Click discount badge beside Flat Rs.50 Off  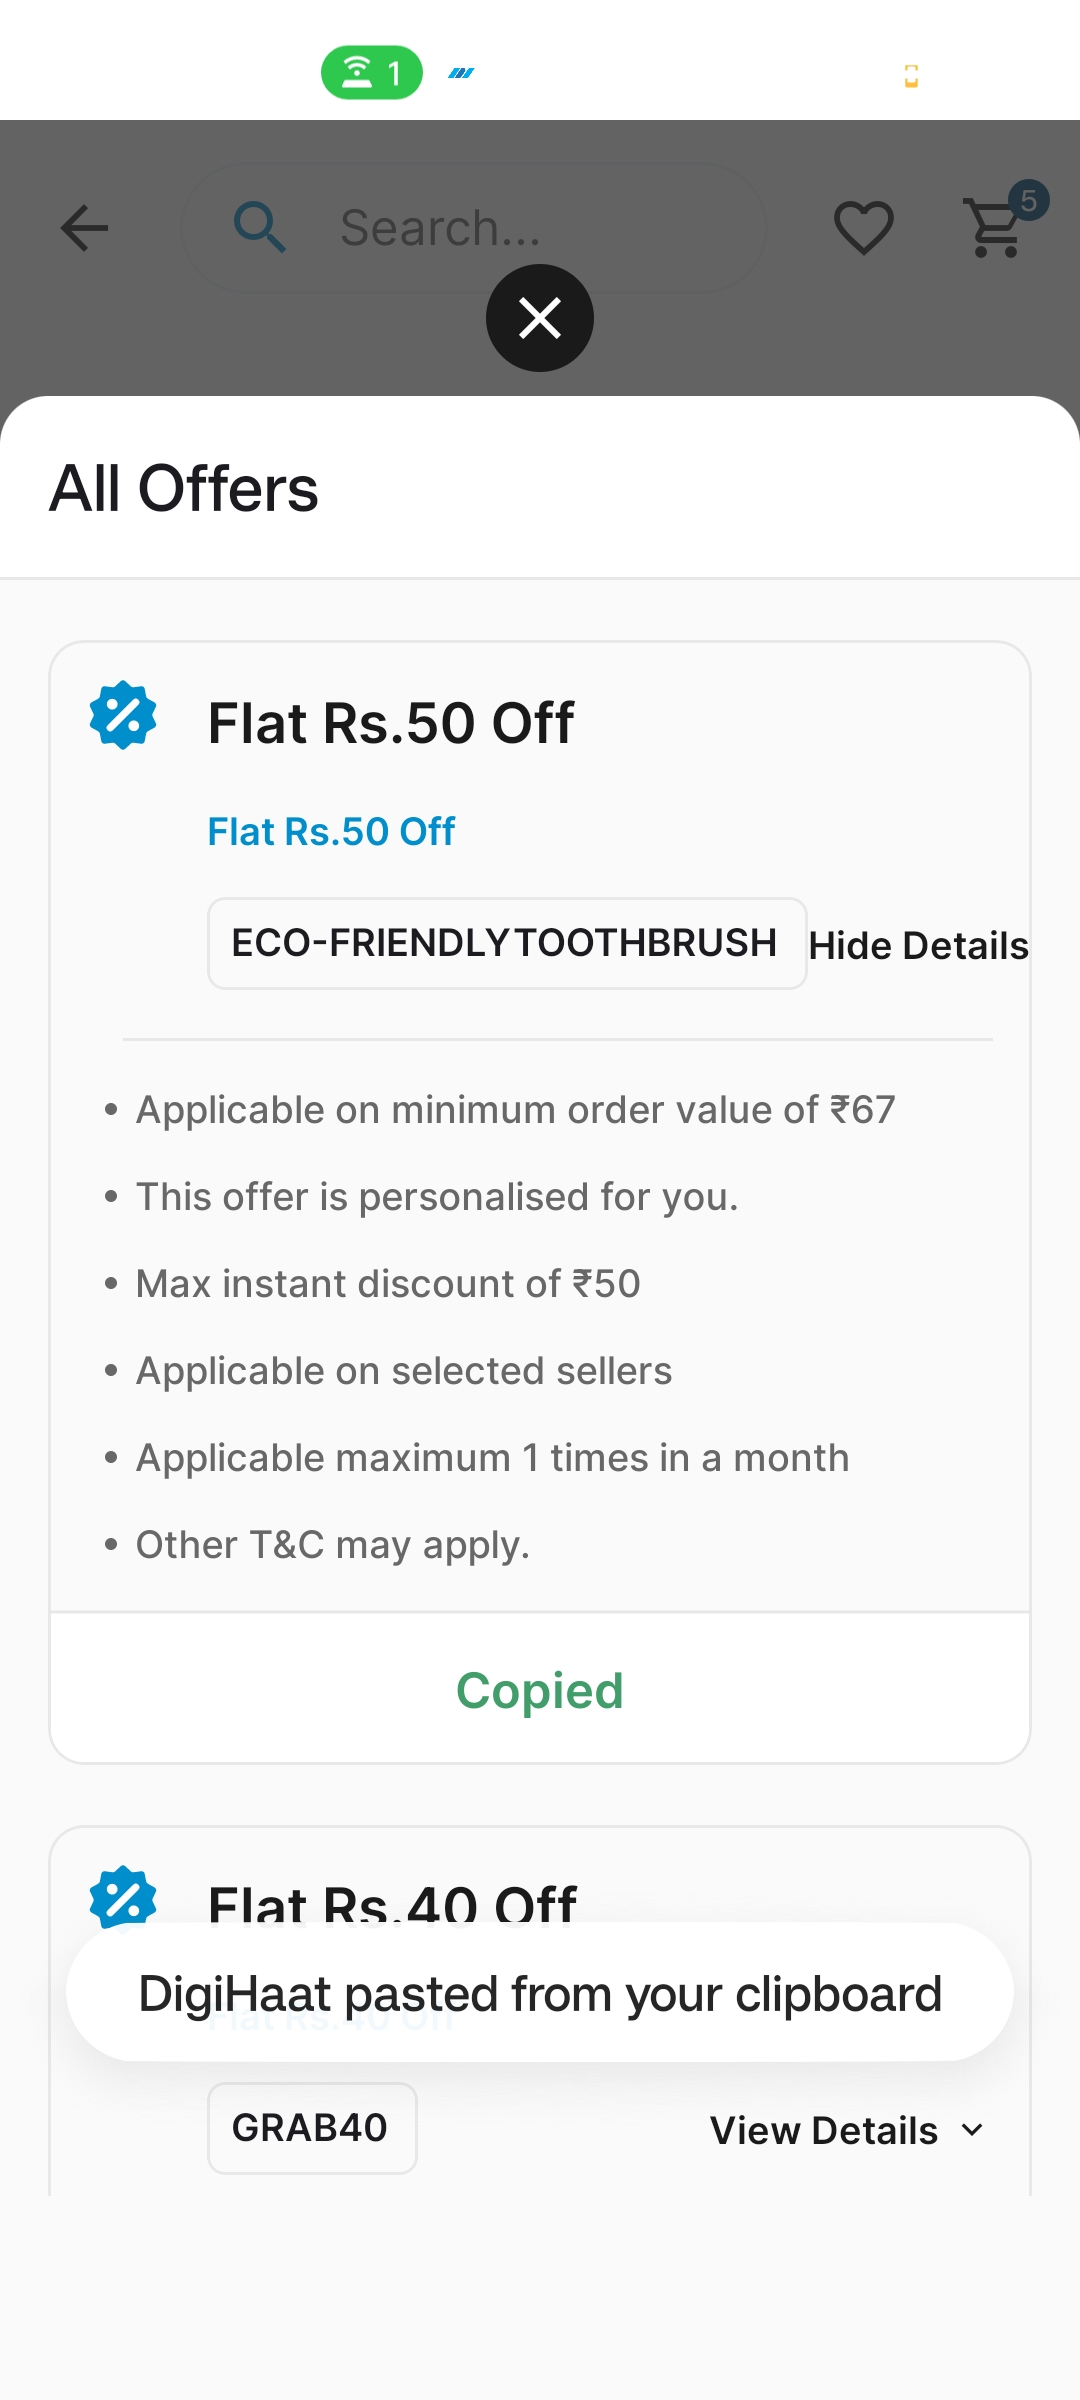tap(123, 715)
